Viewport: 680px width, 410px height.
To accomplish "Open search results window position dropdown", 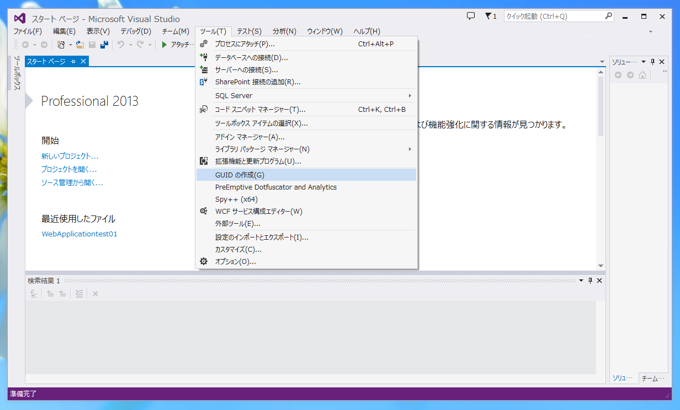I will click(581, 281).
